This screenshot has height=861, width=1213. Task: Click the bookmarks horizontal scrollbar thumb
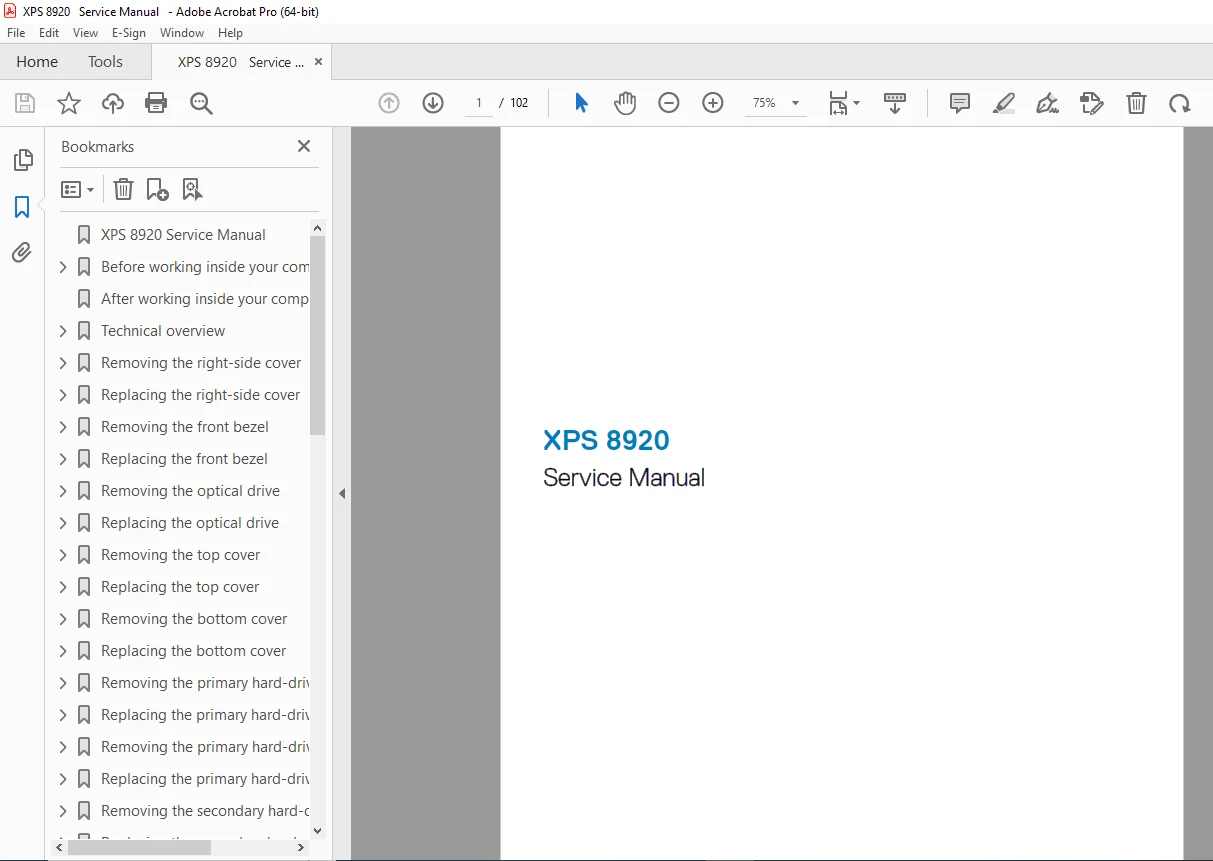[140, 847]
